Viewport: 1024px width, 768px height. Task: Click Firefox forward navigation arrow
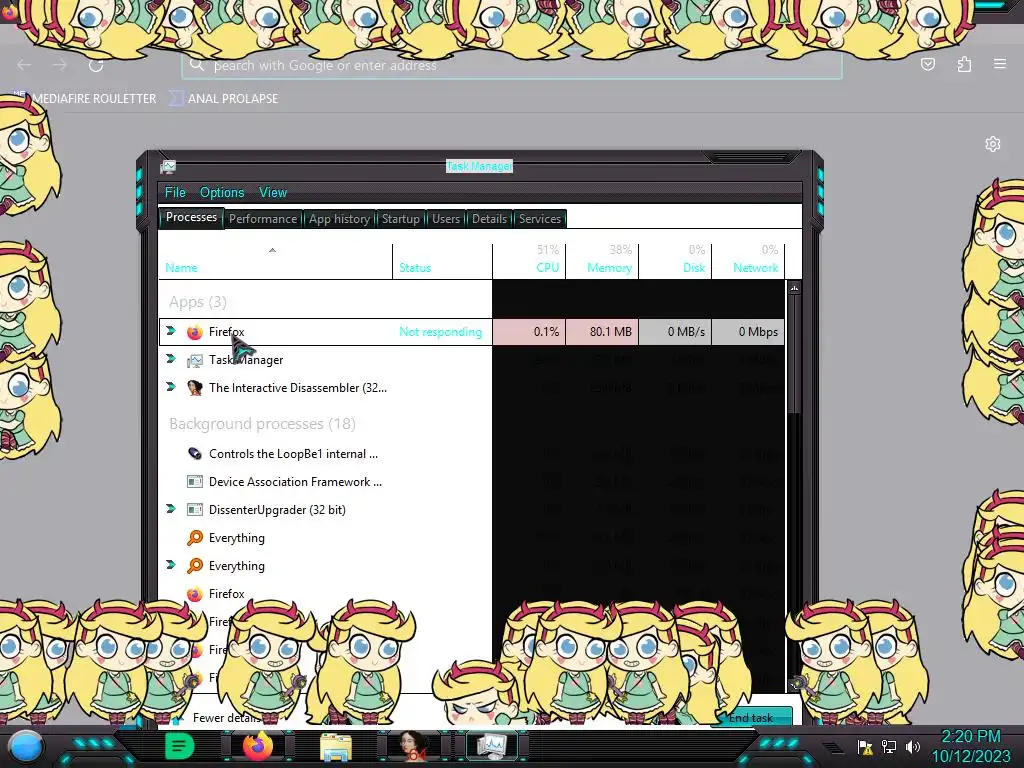60,65
